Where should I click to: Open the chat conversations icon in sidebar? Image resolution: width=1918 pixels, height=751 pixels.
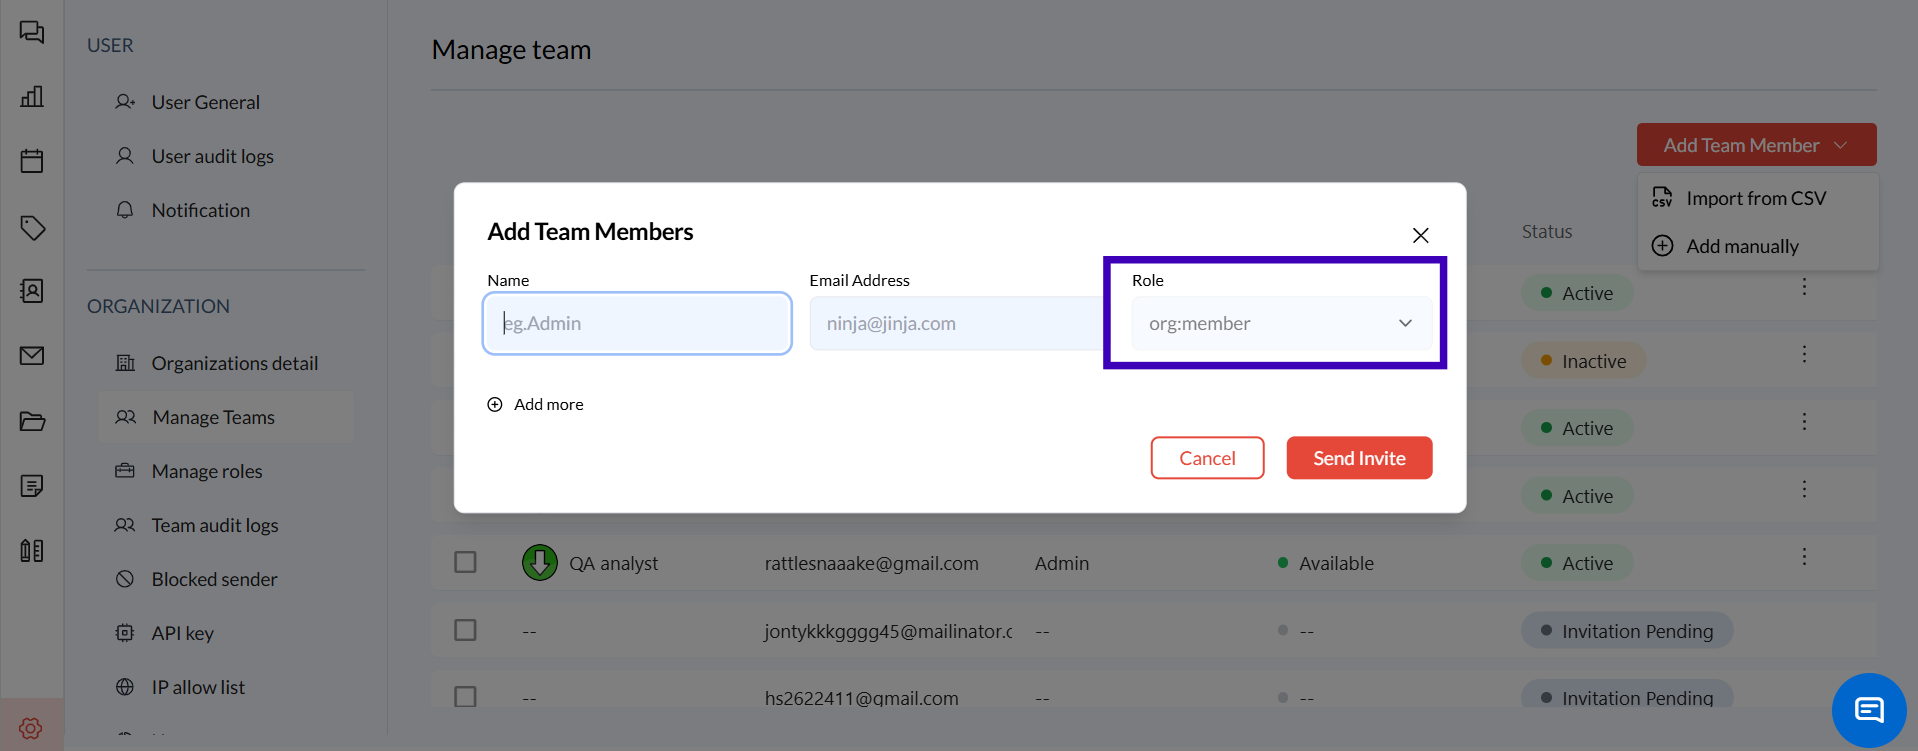[x=32, y=32]
